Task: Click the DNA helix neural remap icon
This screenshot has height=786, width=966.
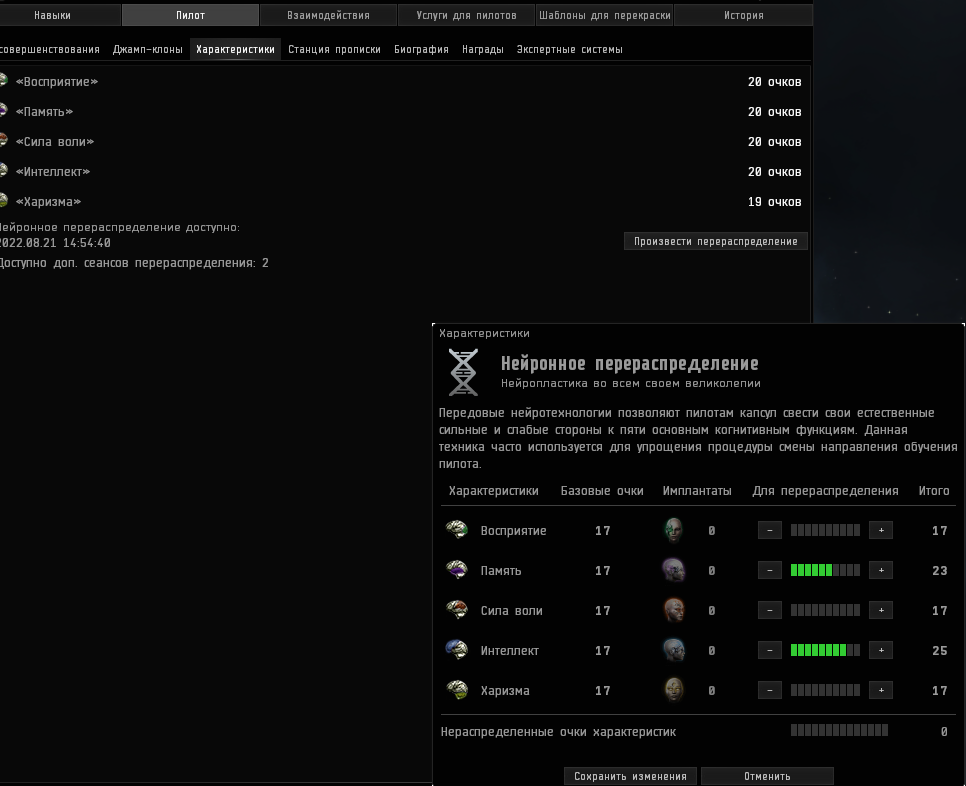Action: [463, 372]
